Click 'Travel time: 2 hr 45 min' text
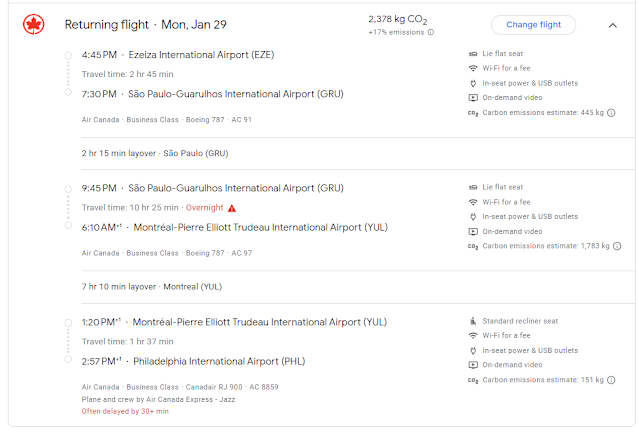639x432 pixels. [128, 74]
